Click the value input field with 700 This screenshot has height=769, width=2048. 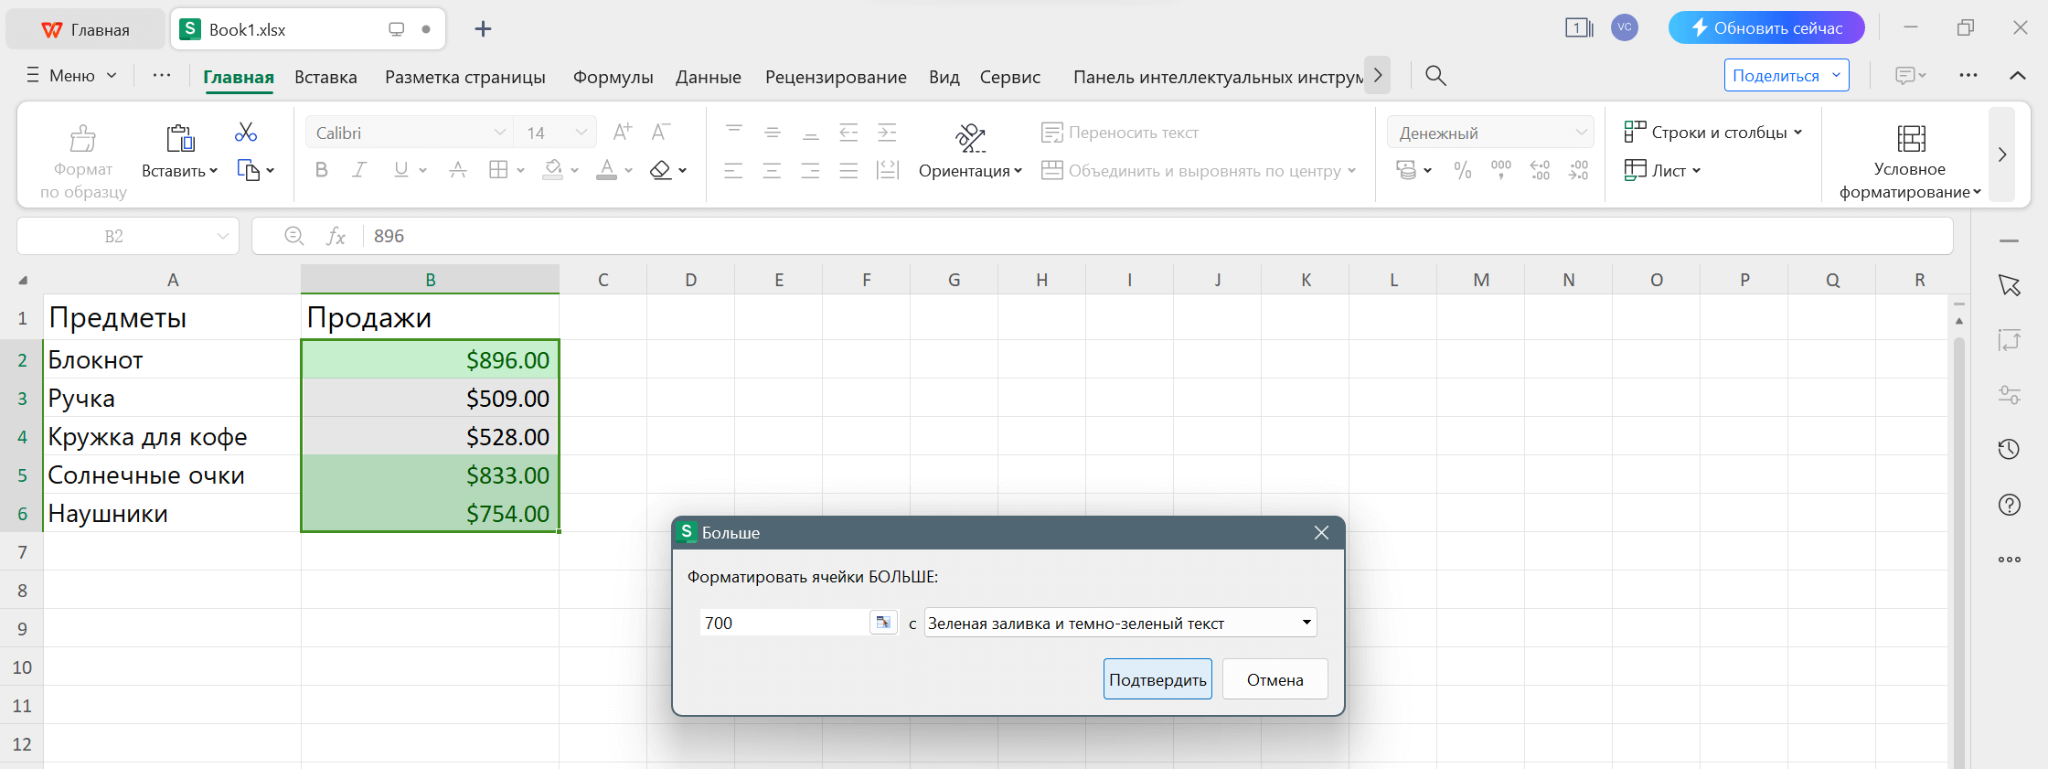(783, 623)
